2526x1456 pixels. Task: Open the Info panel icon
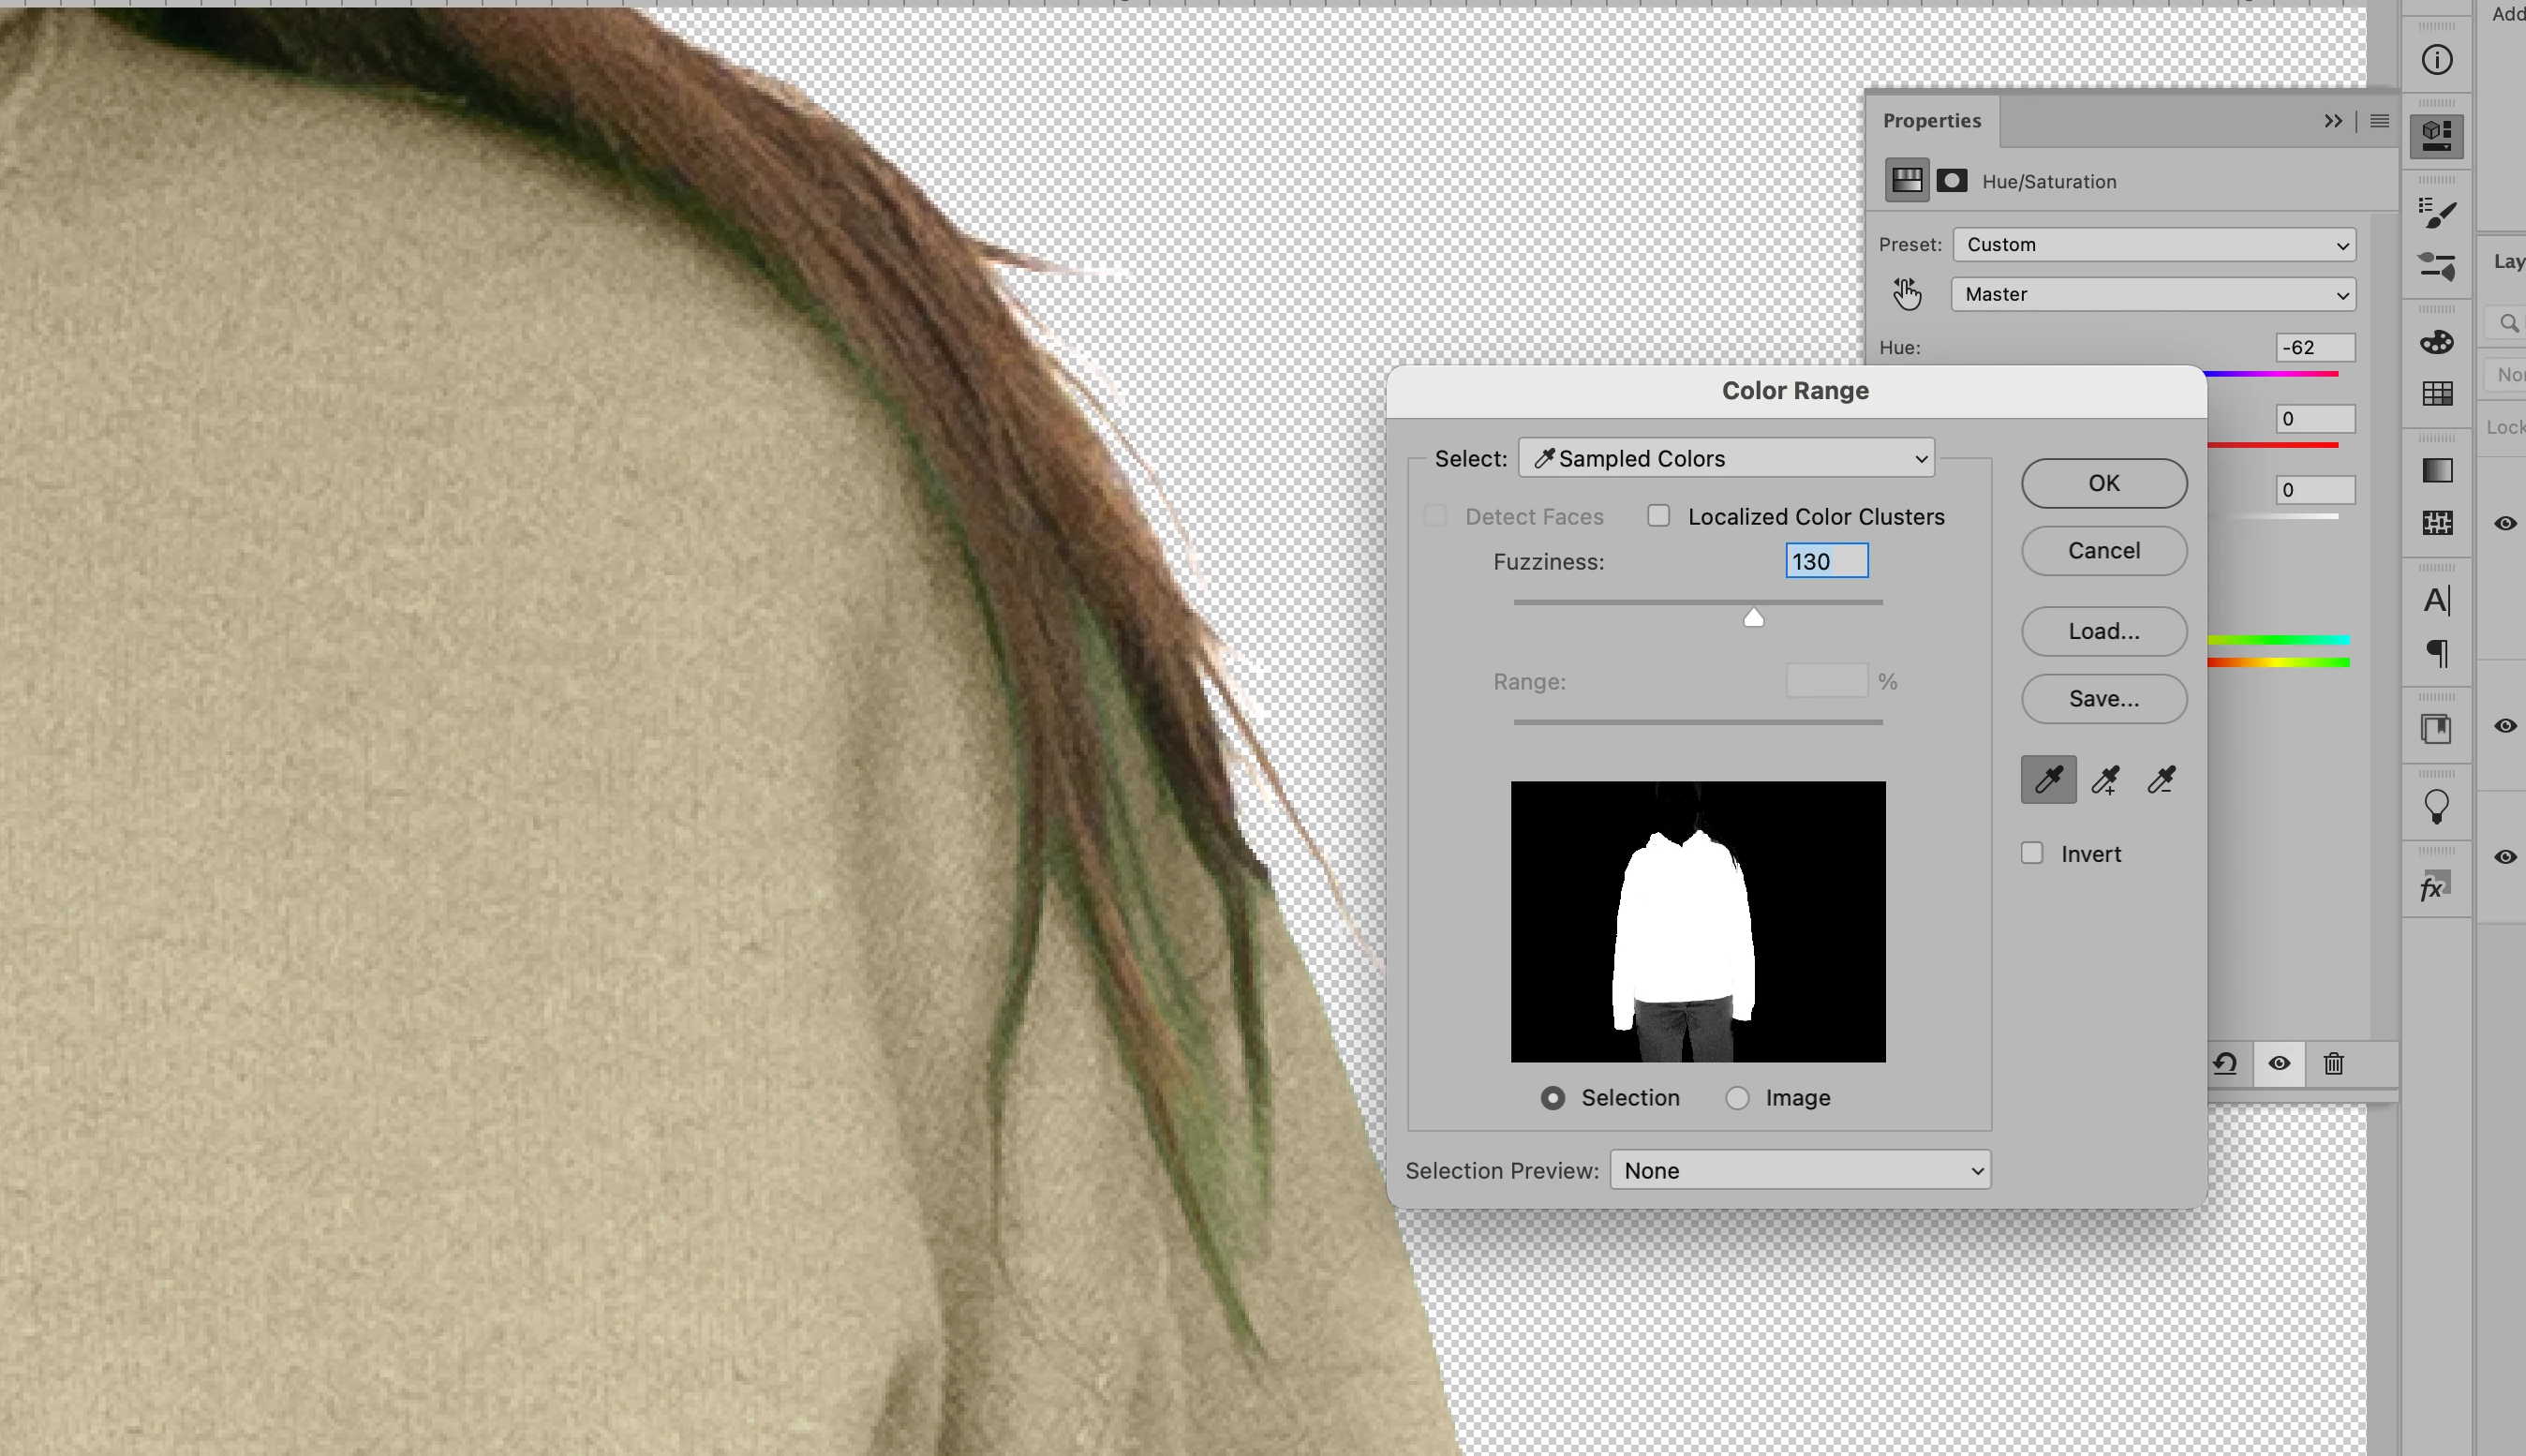click(2436, 60)
